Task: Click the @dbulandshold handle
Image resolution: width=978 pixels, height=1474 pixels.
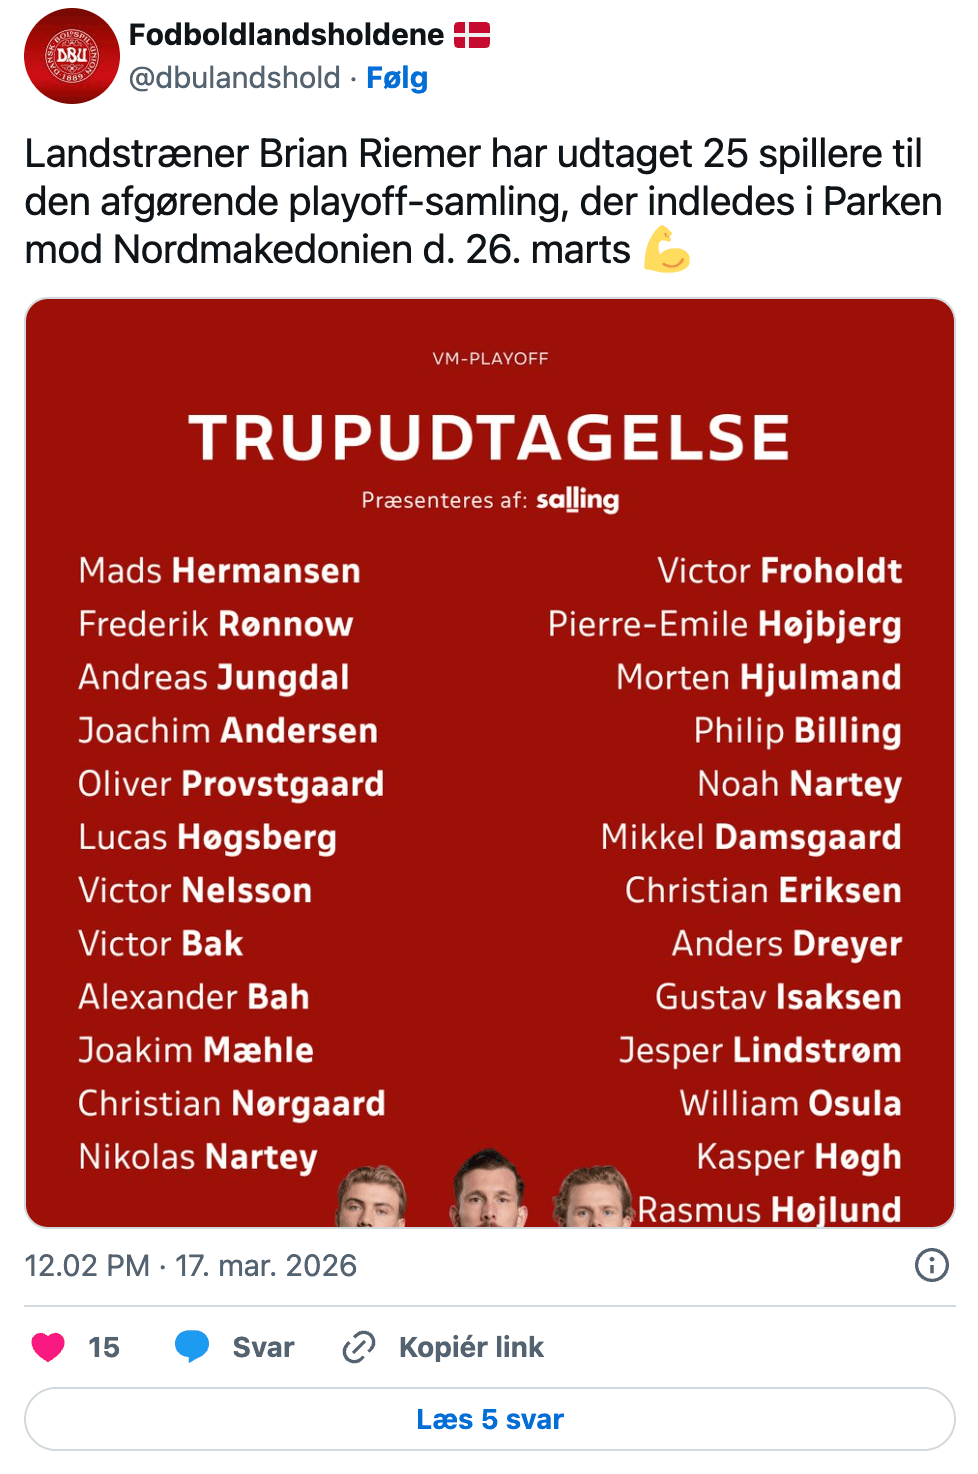Action: click(235, 78)
